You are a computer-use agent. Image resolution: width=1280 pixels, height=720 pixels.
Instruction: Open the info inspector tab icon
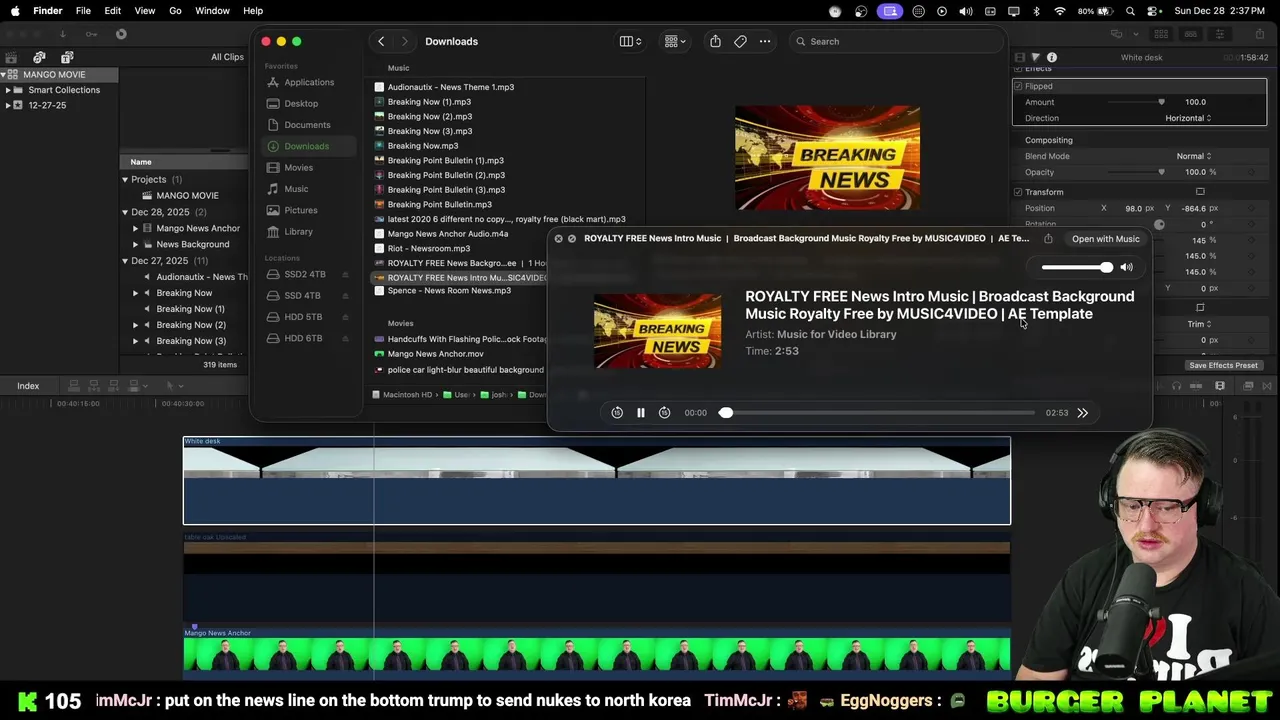click(x=1052, y=57)
